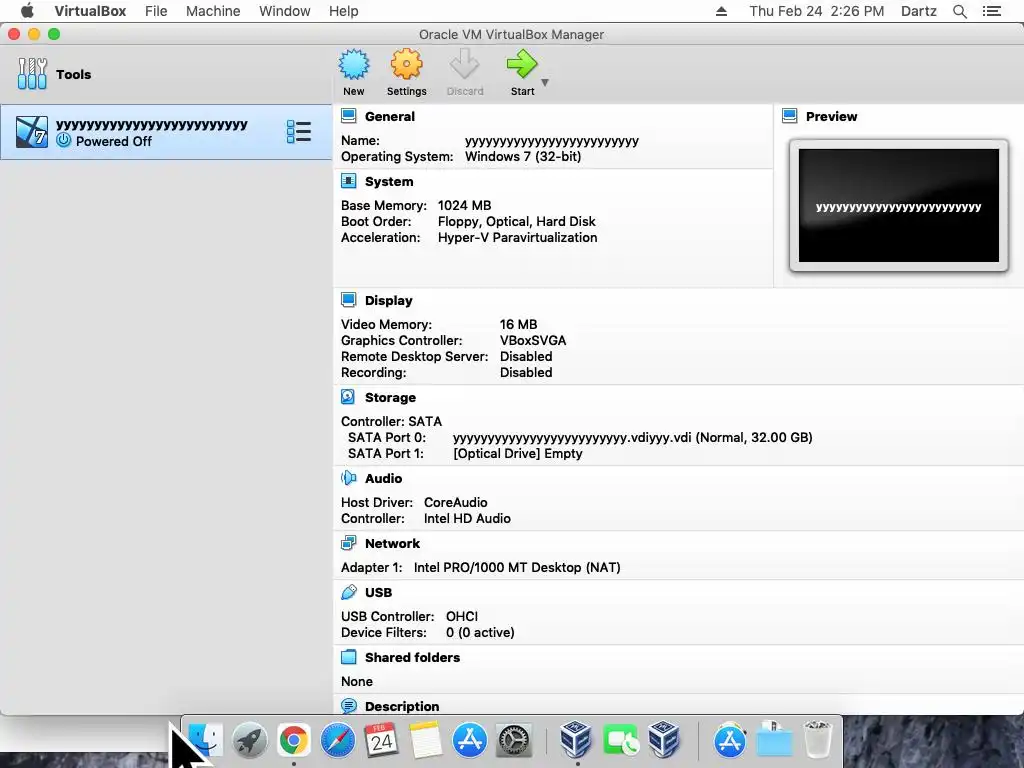
Task: Click Intel PRO/1000 MT Desktop (NAT) adapter
Action: tap(517, 568)
